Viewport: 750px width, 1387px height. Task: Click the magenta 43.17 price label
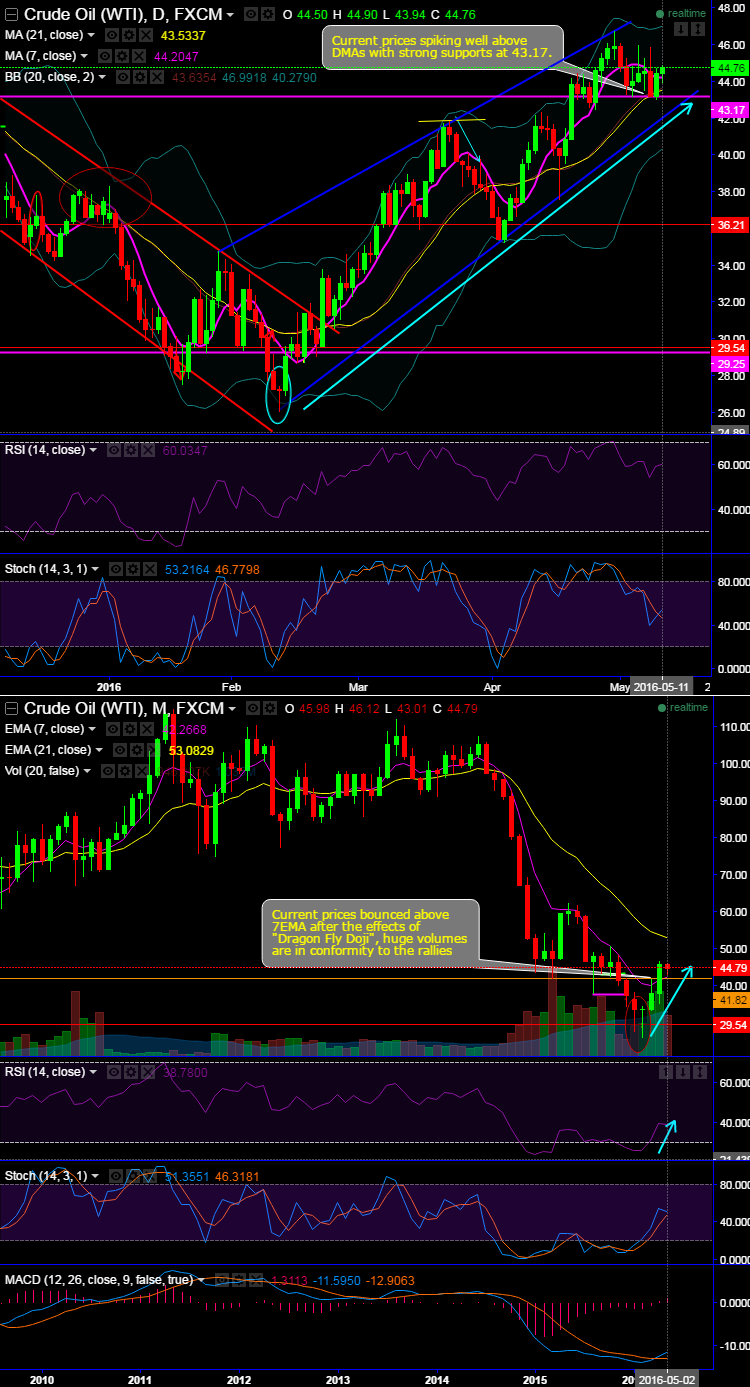tap(730, 110)
